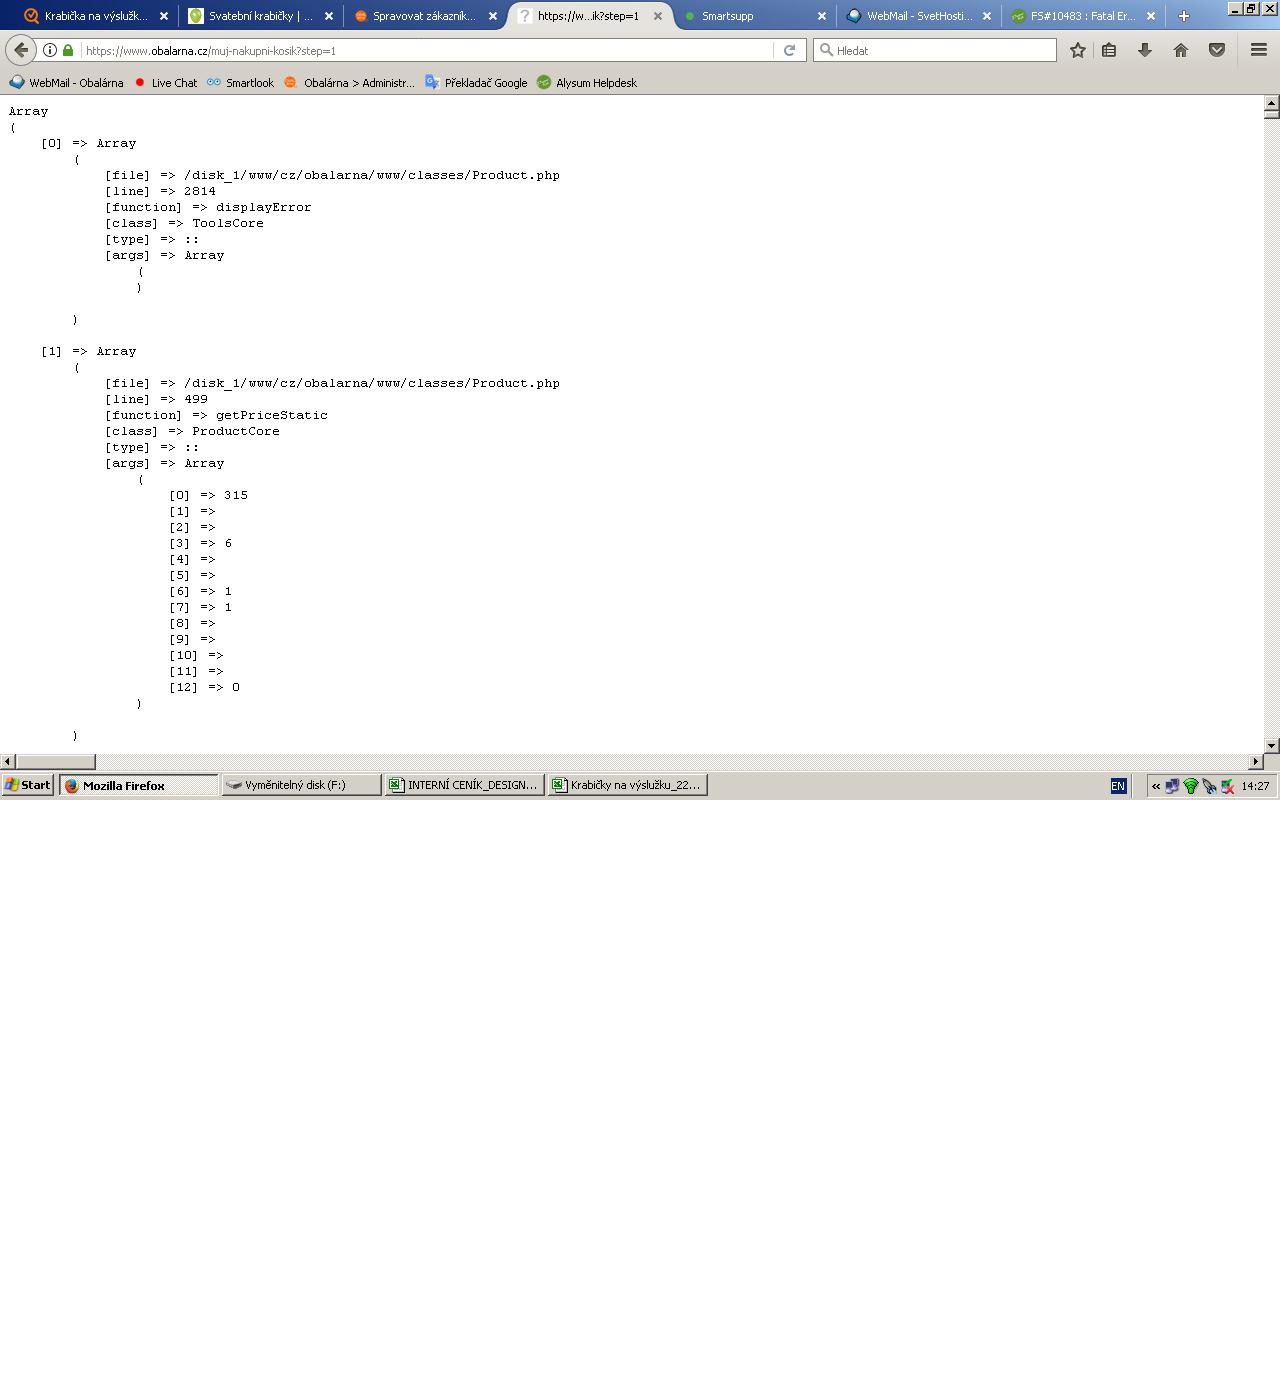
Task: Click the '[3] => 6' argument line
Action: point(201,543)
